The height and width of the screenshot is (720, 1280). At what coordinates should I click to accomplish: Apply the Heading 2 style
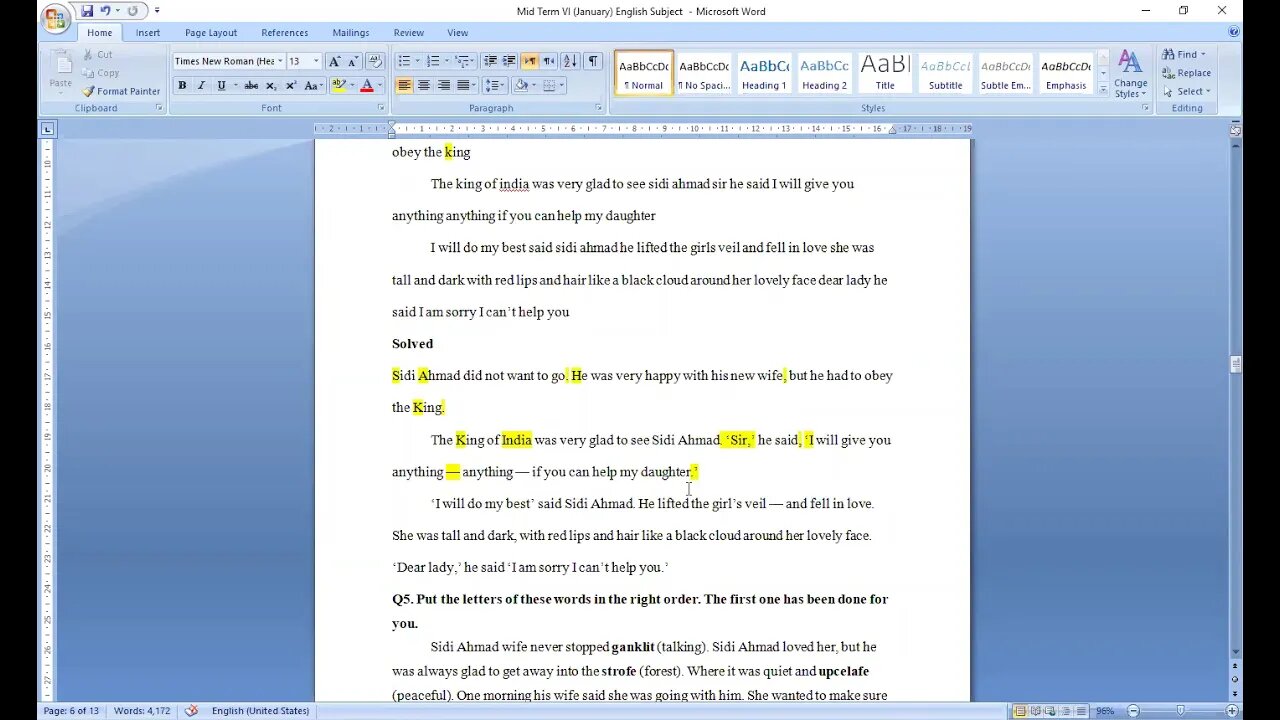(824, 74)
